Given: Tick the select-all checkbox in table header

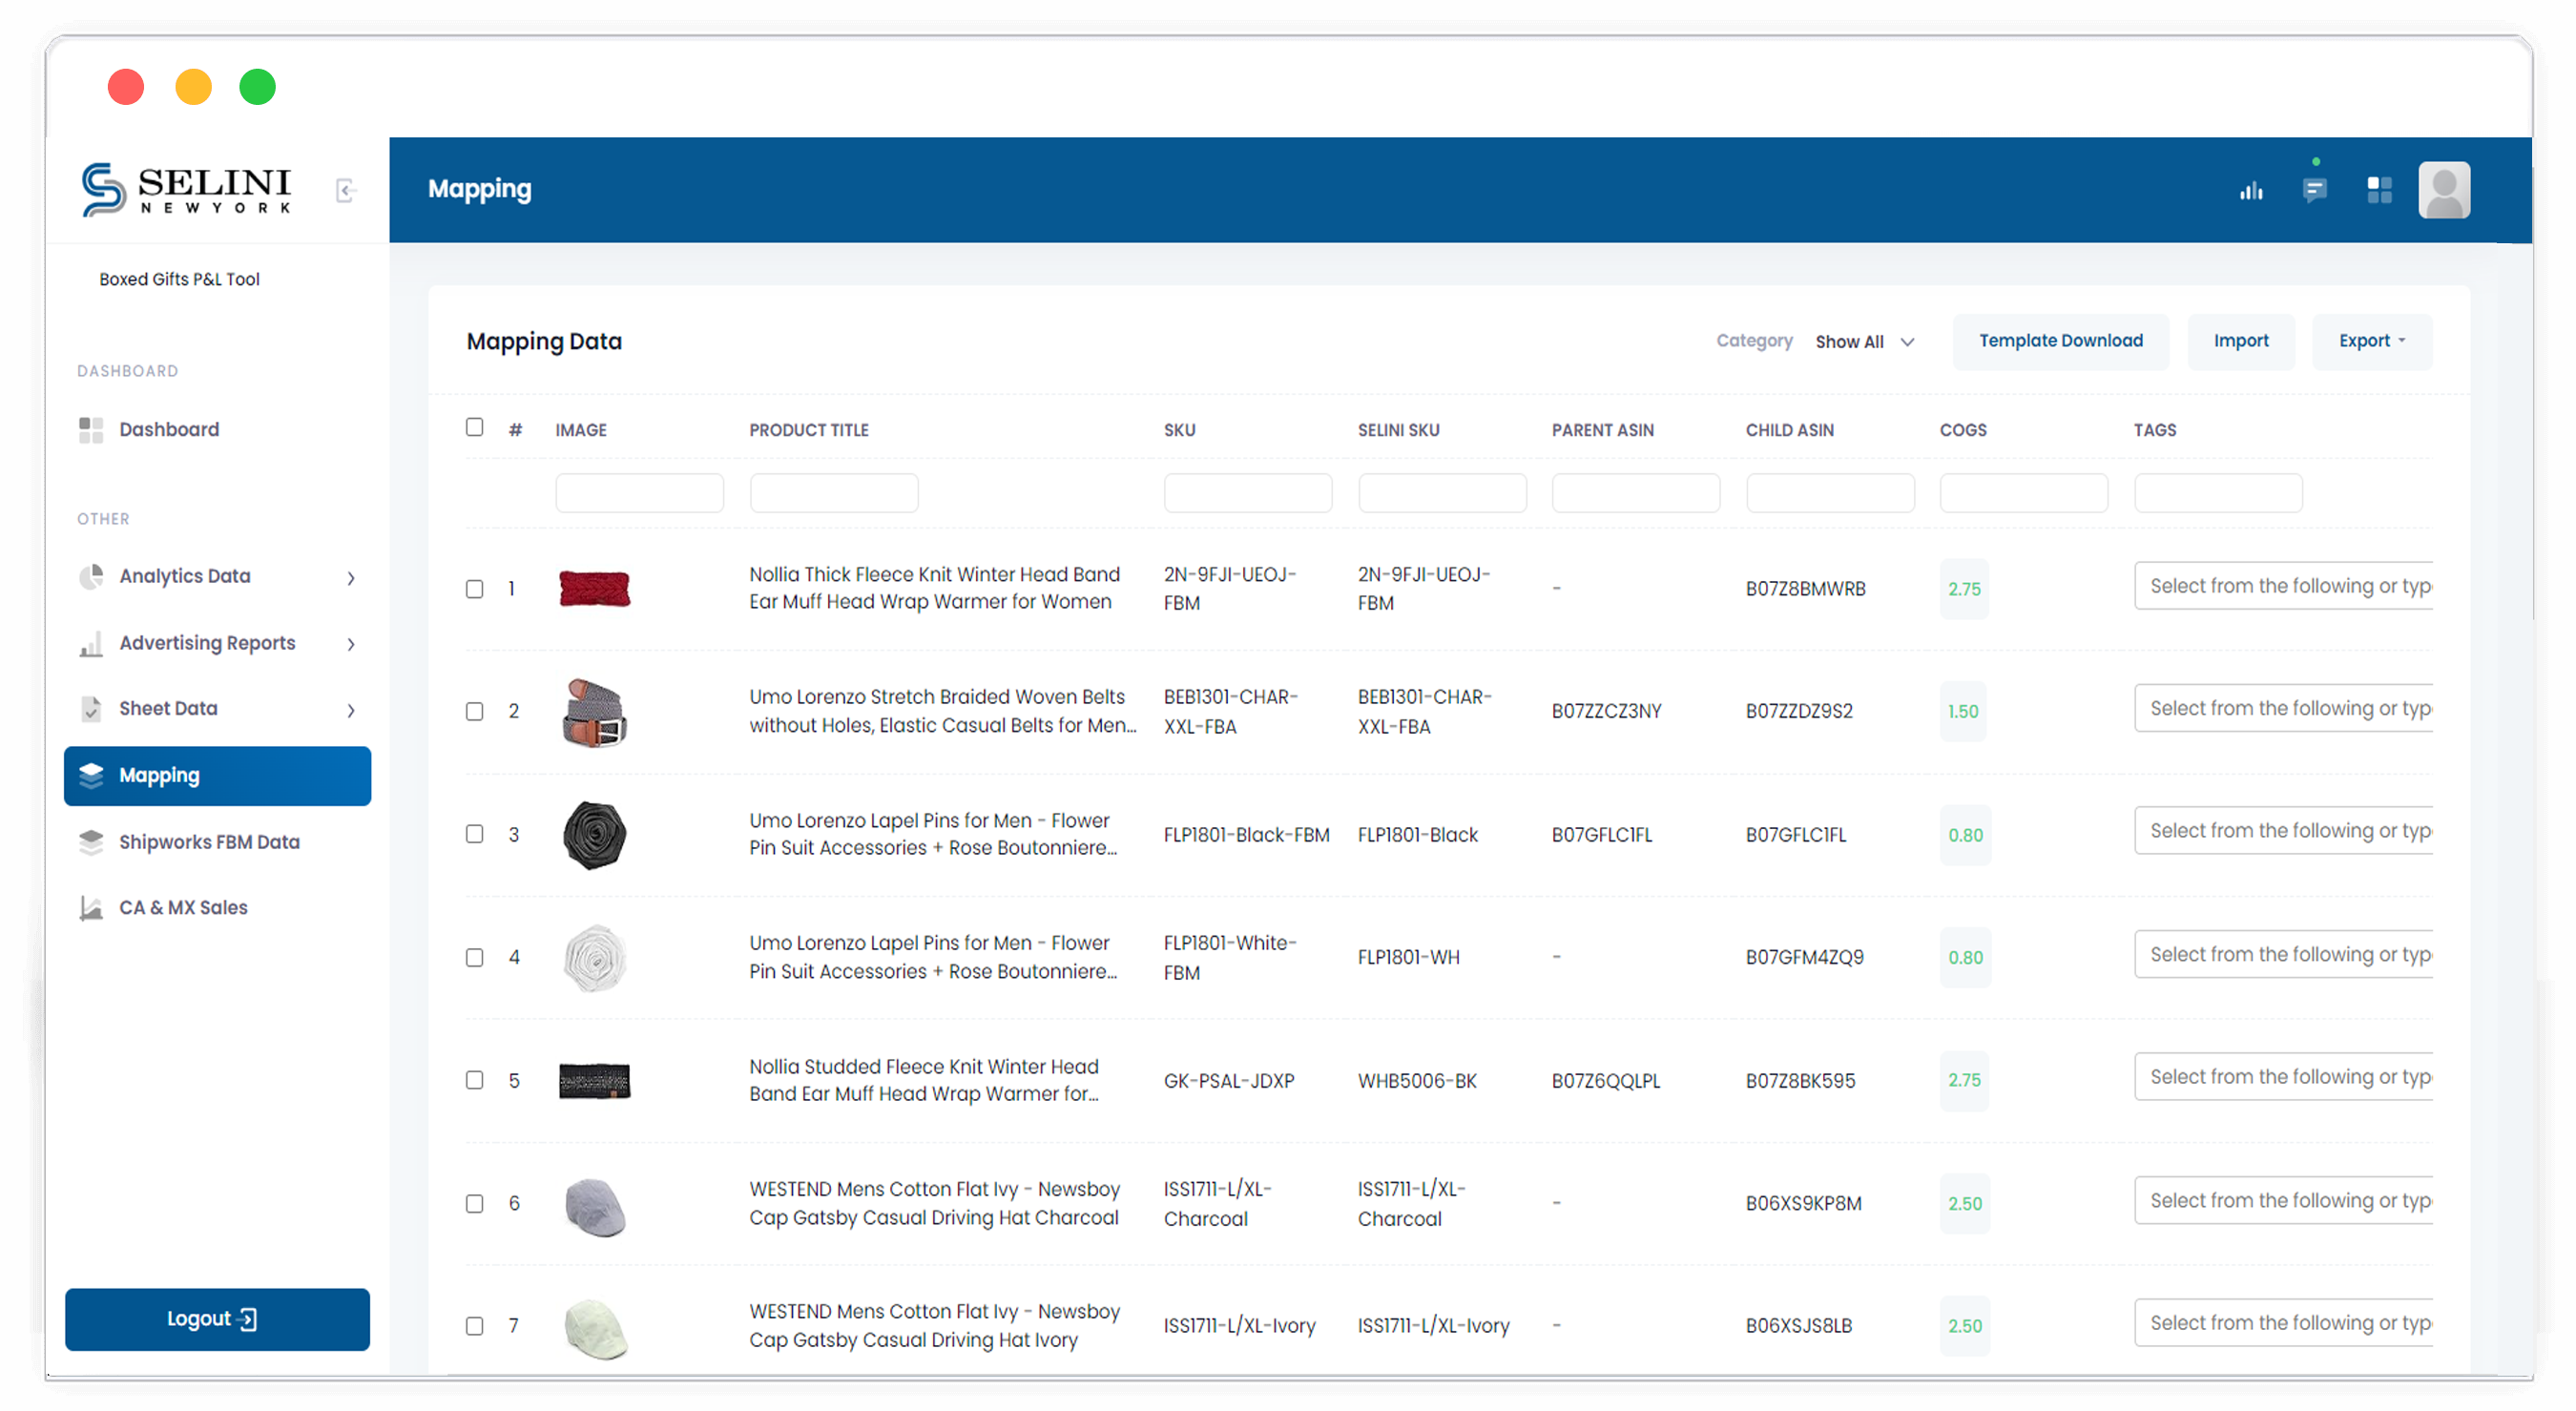Looking at the screenshot, I should coord(474,427).
